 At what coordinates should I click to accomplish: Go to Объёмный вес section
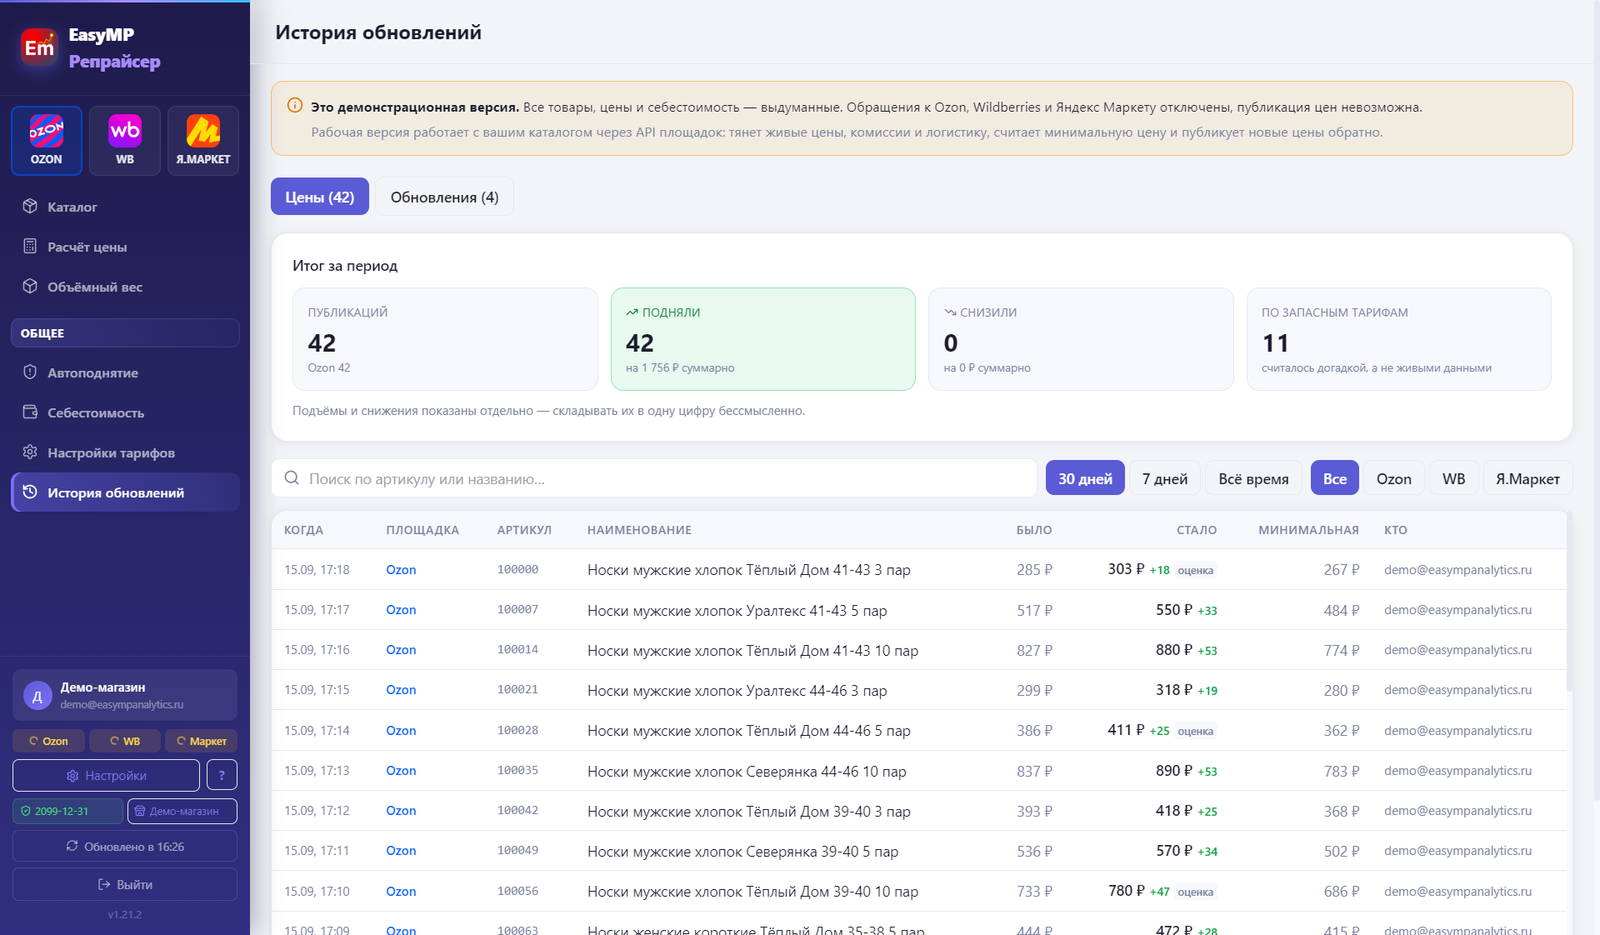coord(125,287)
